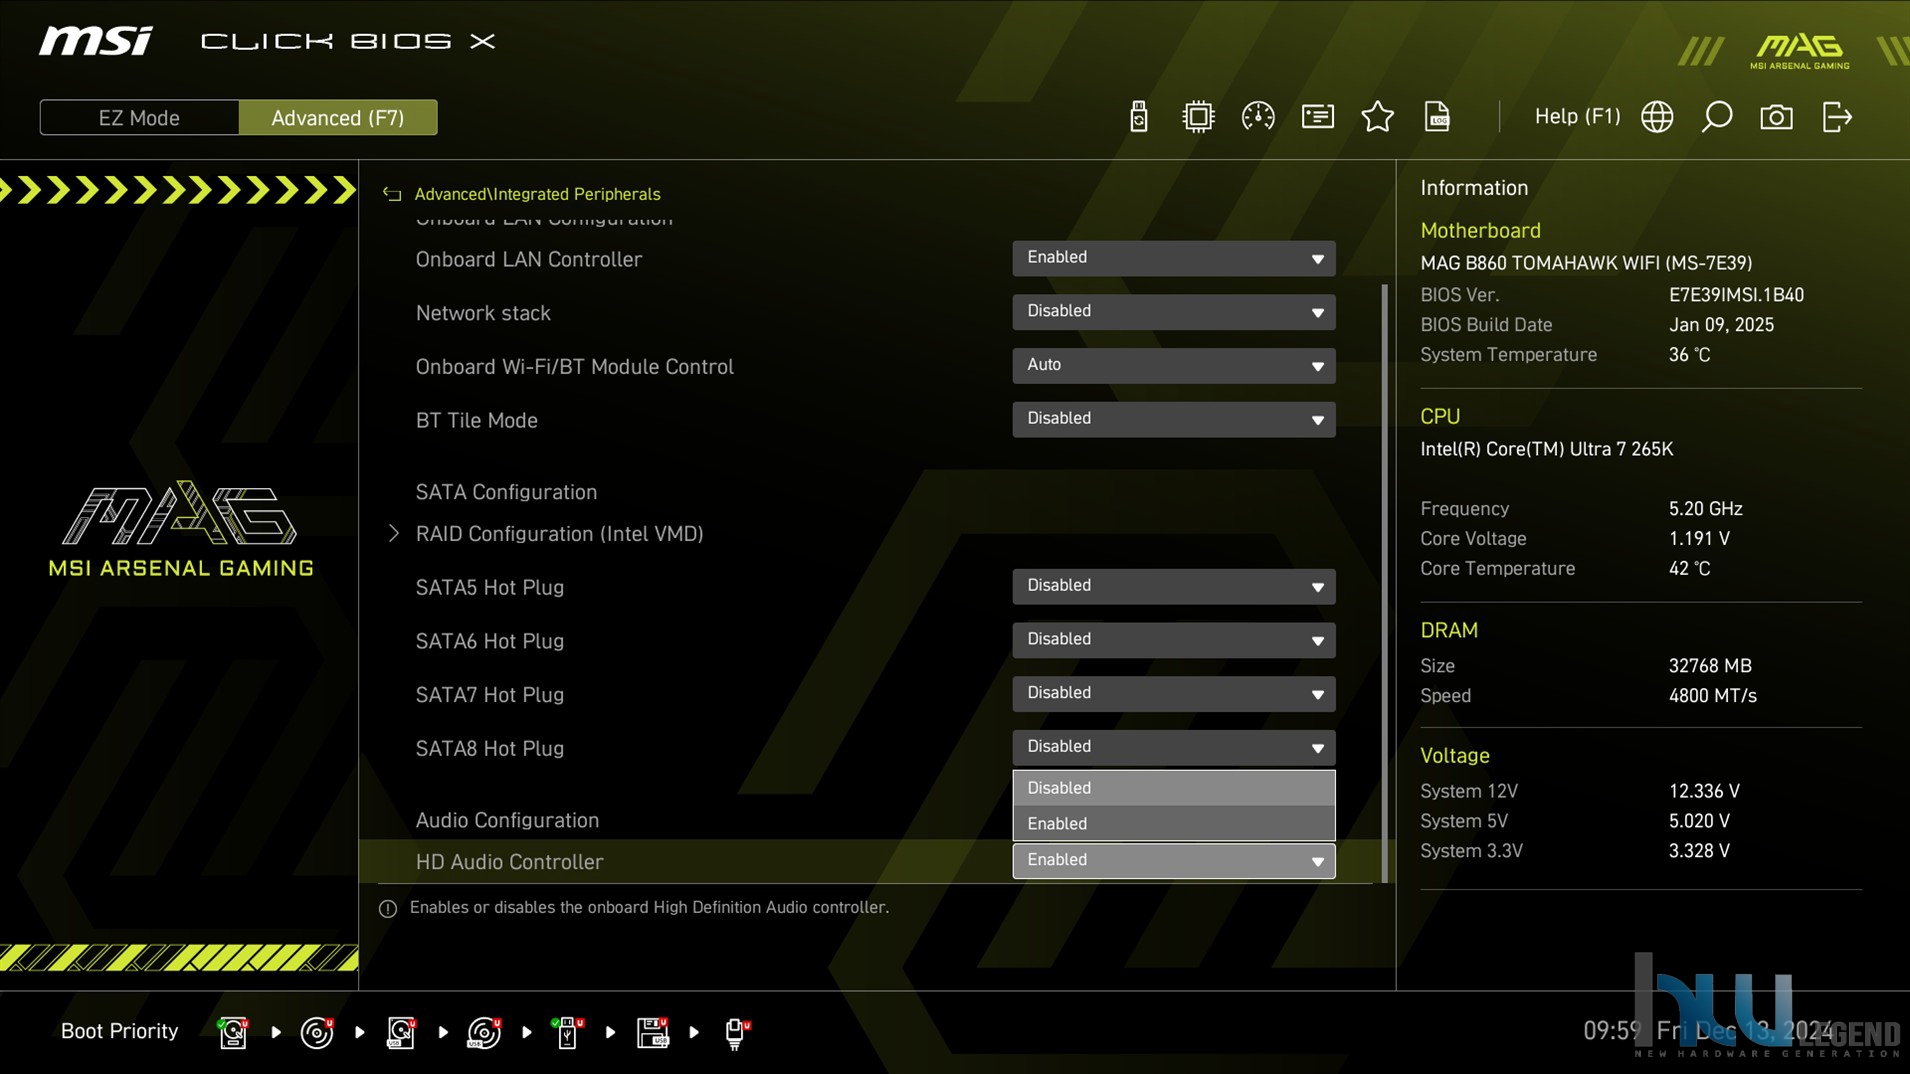Viewport: 1910px width, 1074px height.
Task: Go back via the breadcrumb arrow icon
Action: point(392,194)
